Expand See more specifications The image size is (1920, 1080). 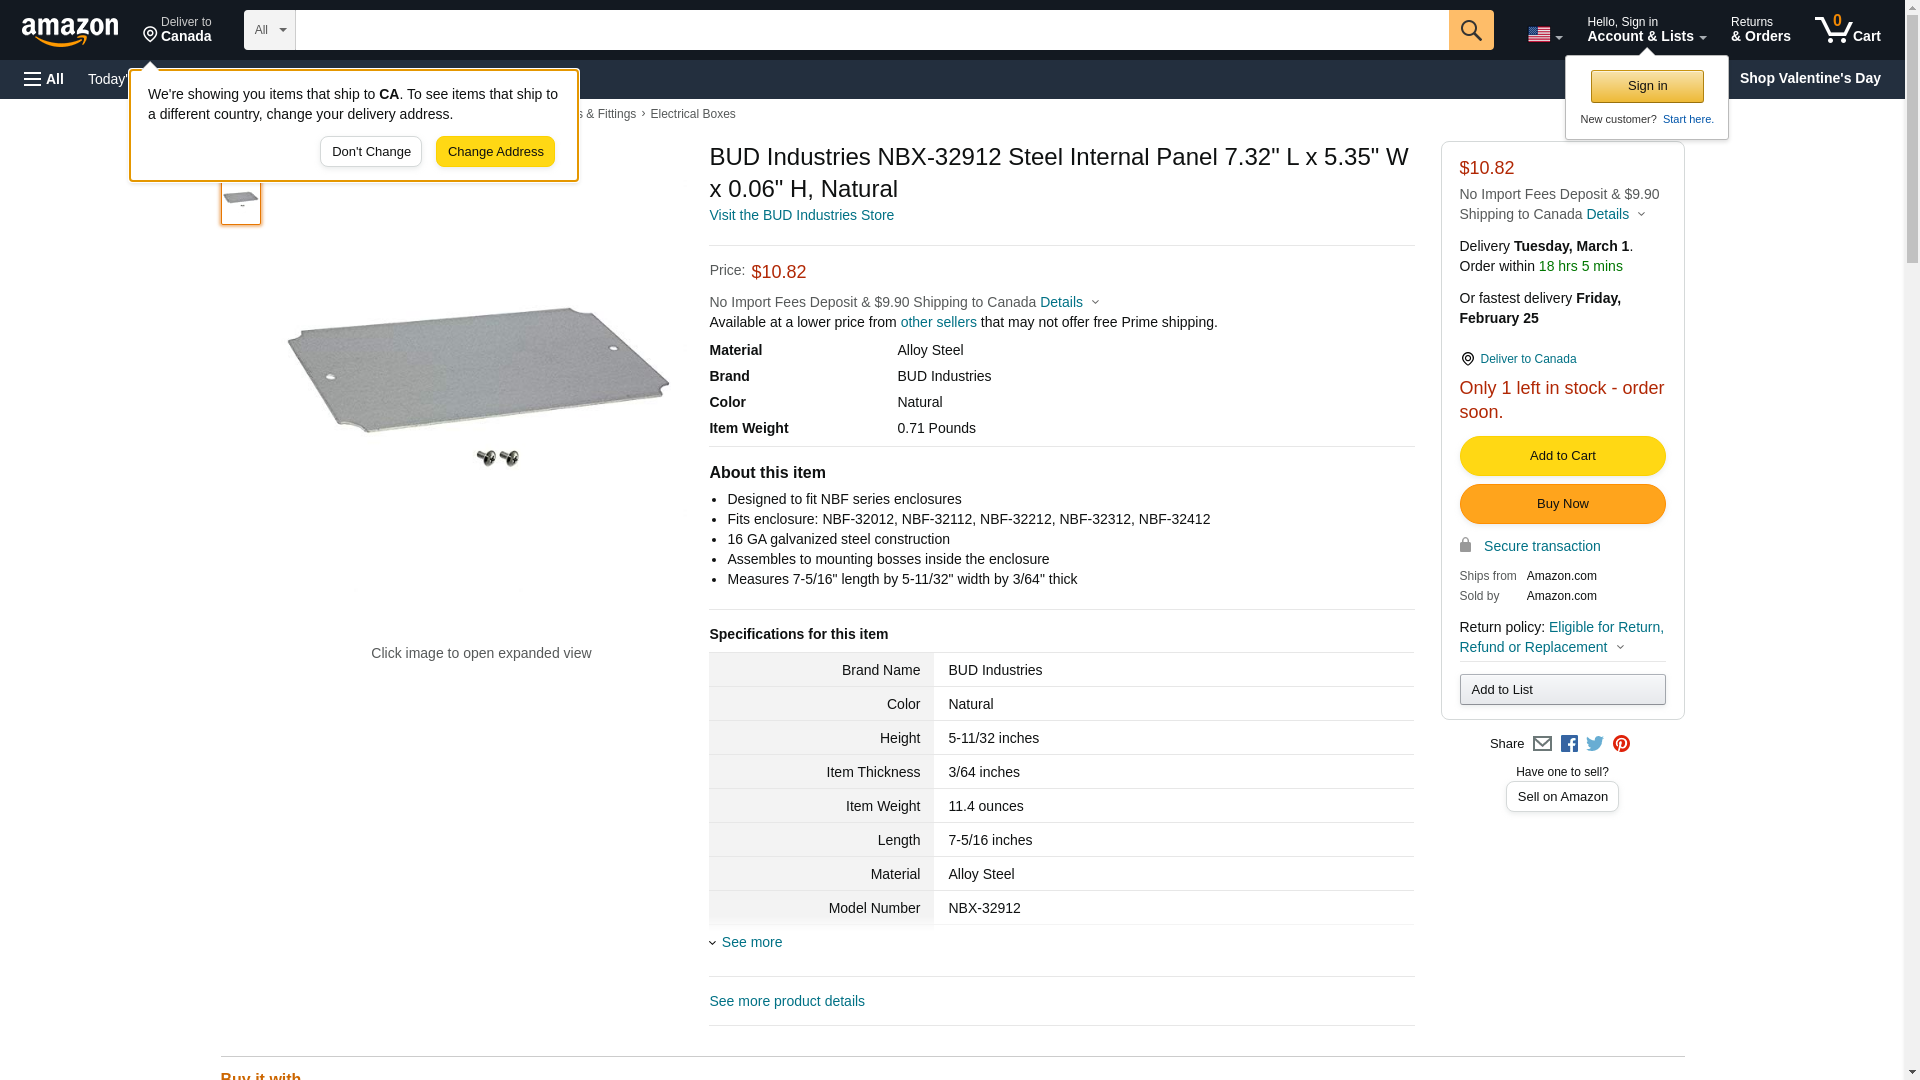(751, 942)
